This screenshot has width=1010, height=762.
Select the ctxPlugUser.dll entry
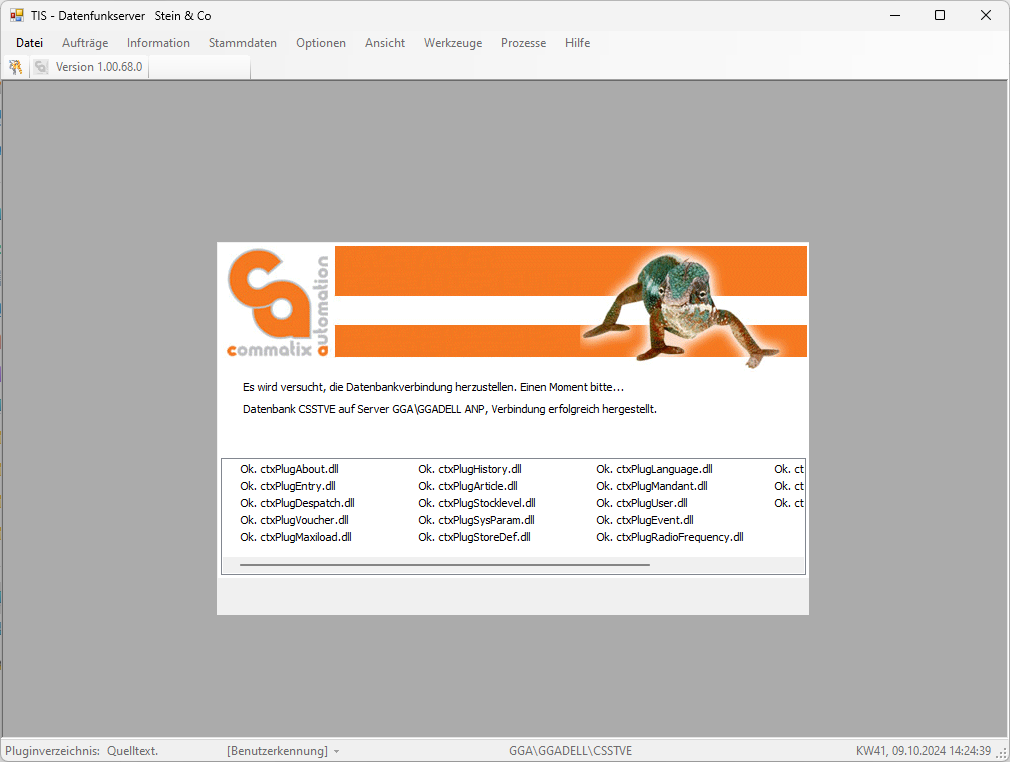(642, 503)
